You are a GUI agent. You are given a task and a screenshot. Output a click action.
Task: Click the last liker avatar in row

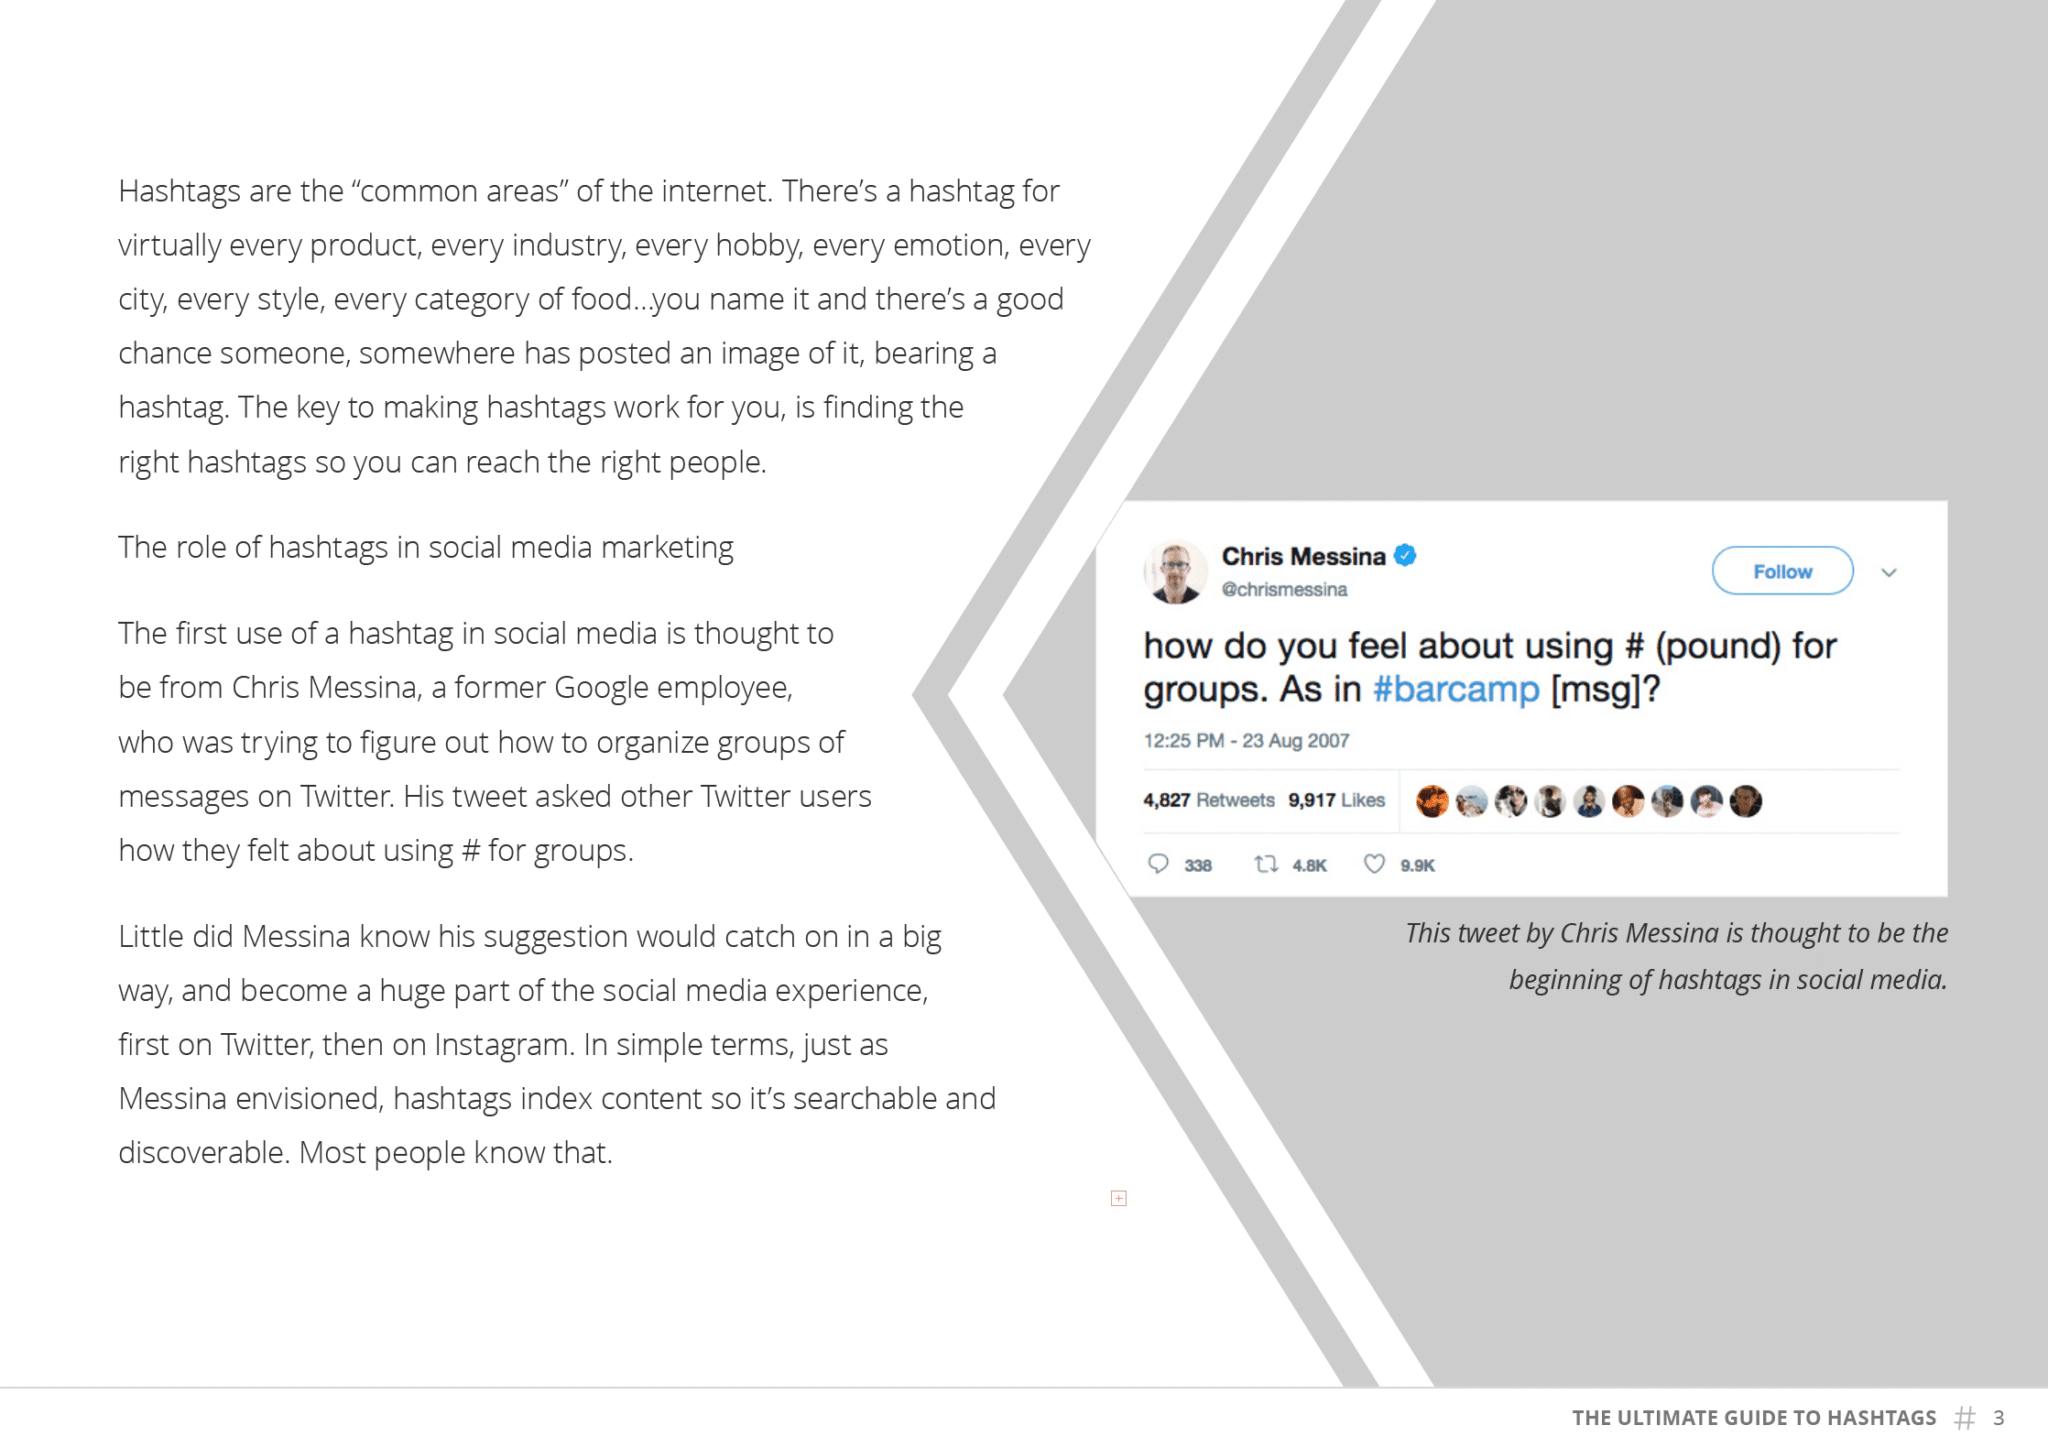pyautogui.click(x=1746, y=801)
